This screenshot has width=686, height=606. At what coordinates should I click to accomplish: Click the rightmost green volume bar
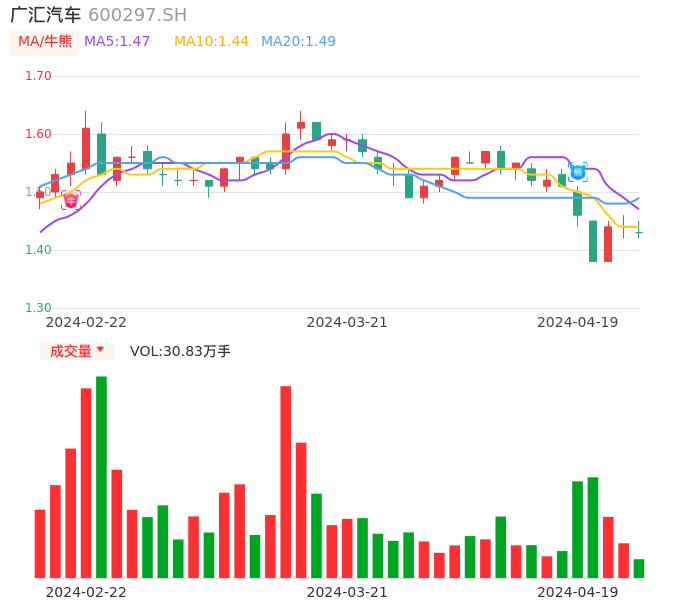[639, 568]
